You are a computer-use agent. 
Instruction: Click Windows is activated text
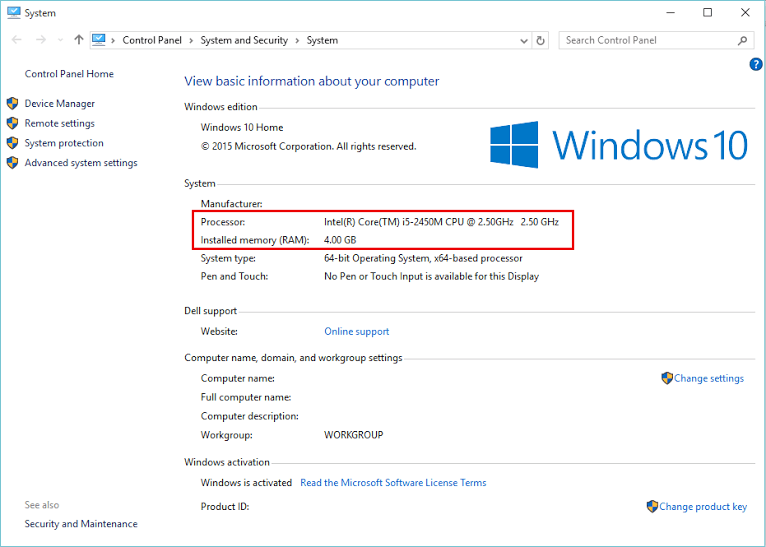pos(246,483)
